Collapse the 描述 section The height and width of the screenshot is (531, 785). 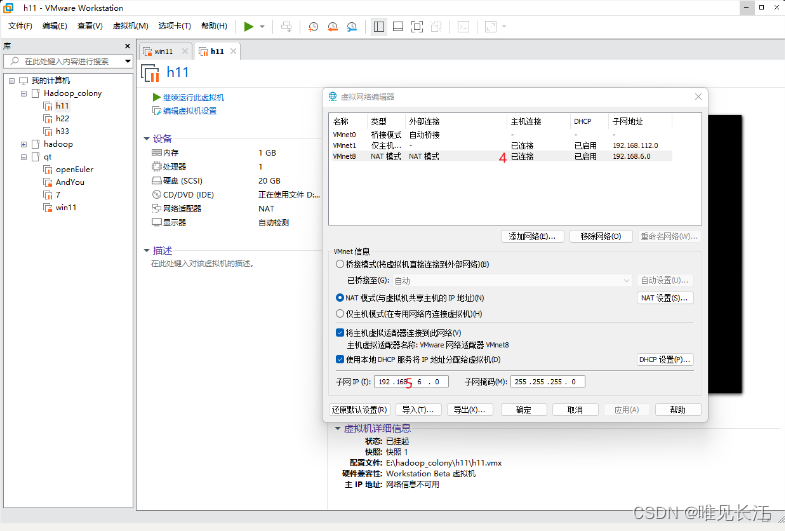tap(146, 250)
